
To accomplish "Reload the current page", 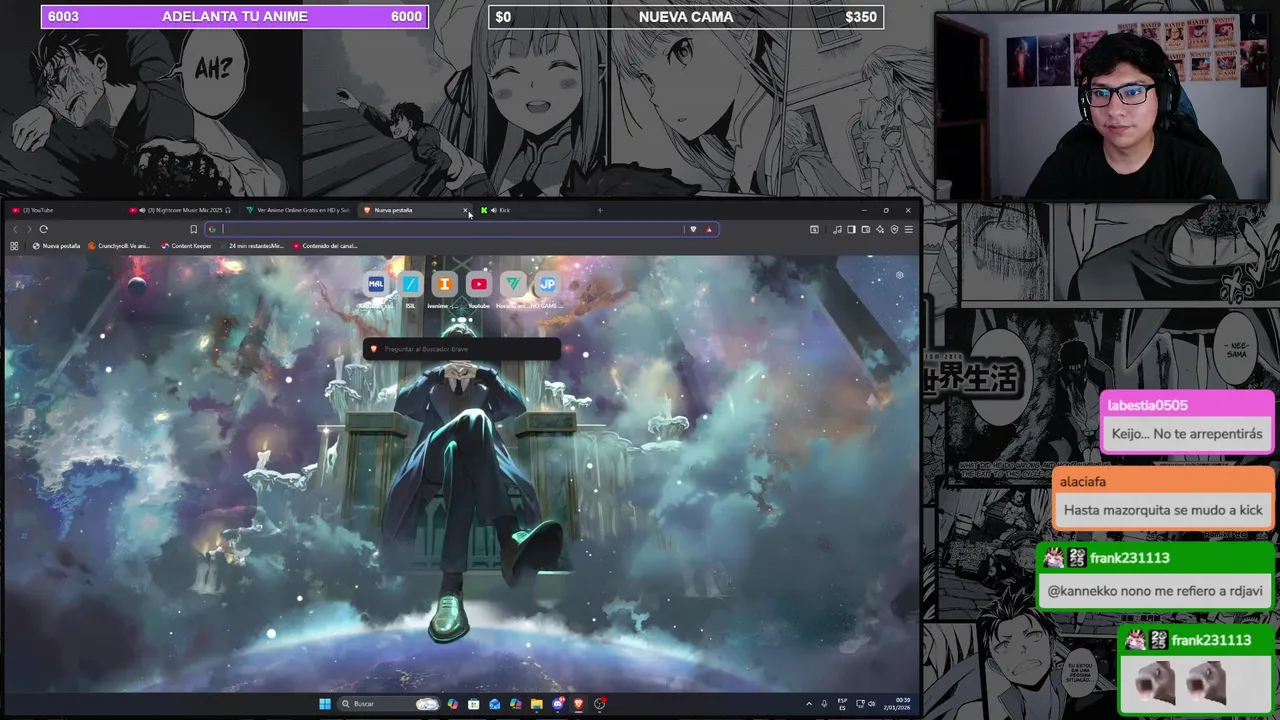I will [x=43, y=229].
